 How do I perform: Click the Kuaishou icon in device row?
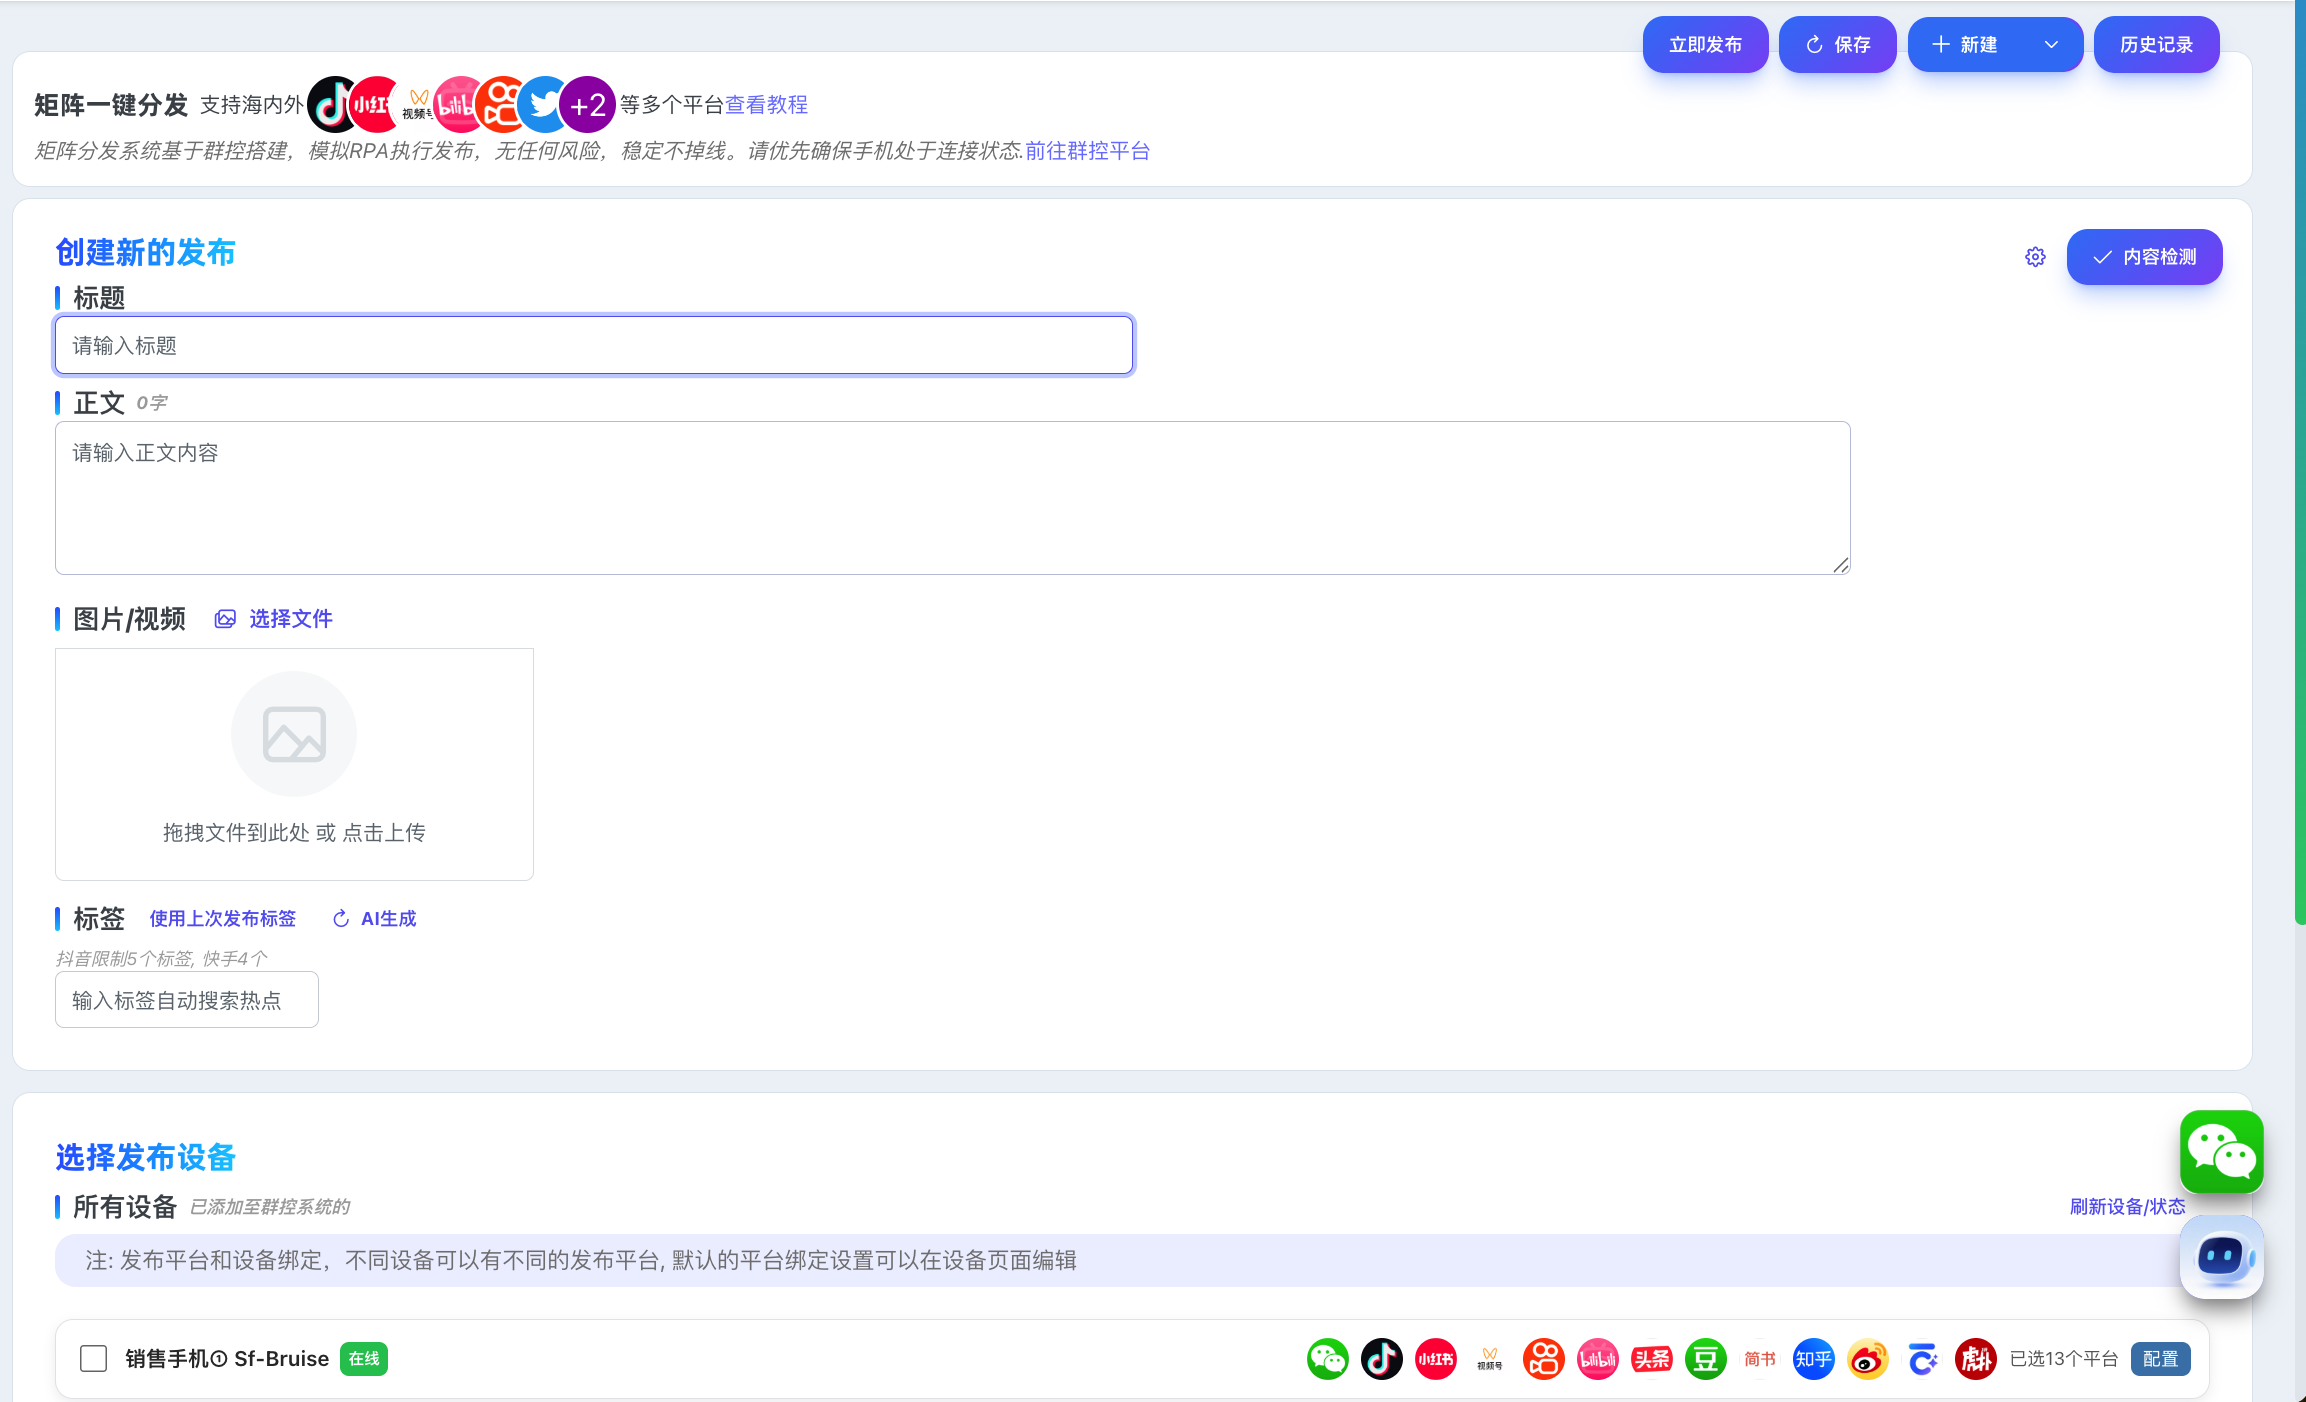pyautogui.click(x=1543, y=1359)
